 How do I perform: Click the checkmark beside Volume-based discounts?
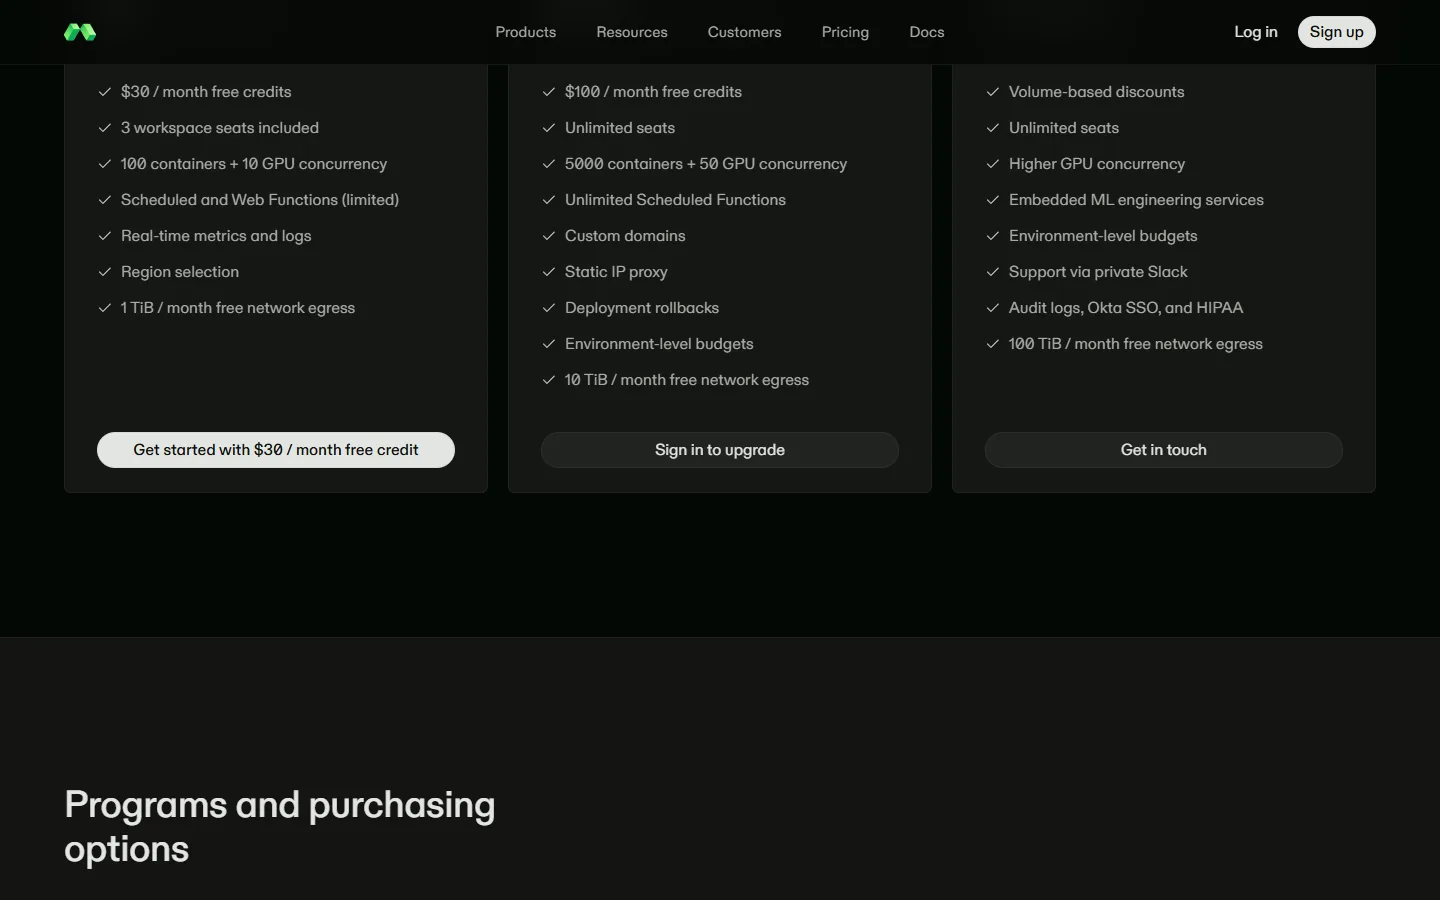pos(992,92)
